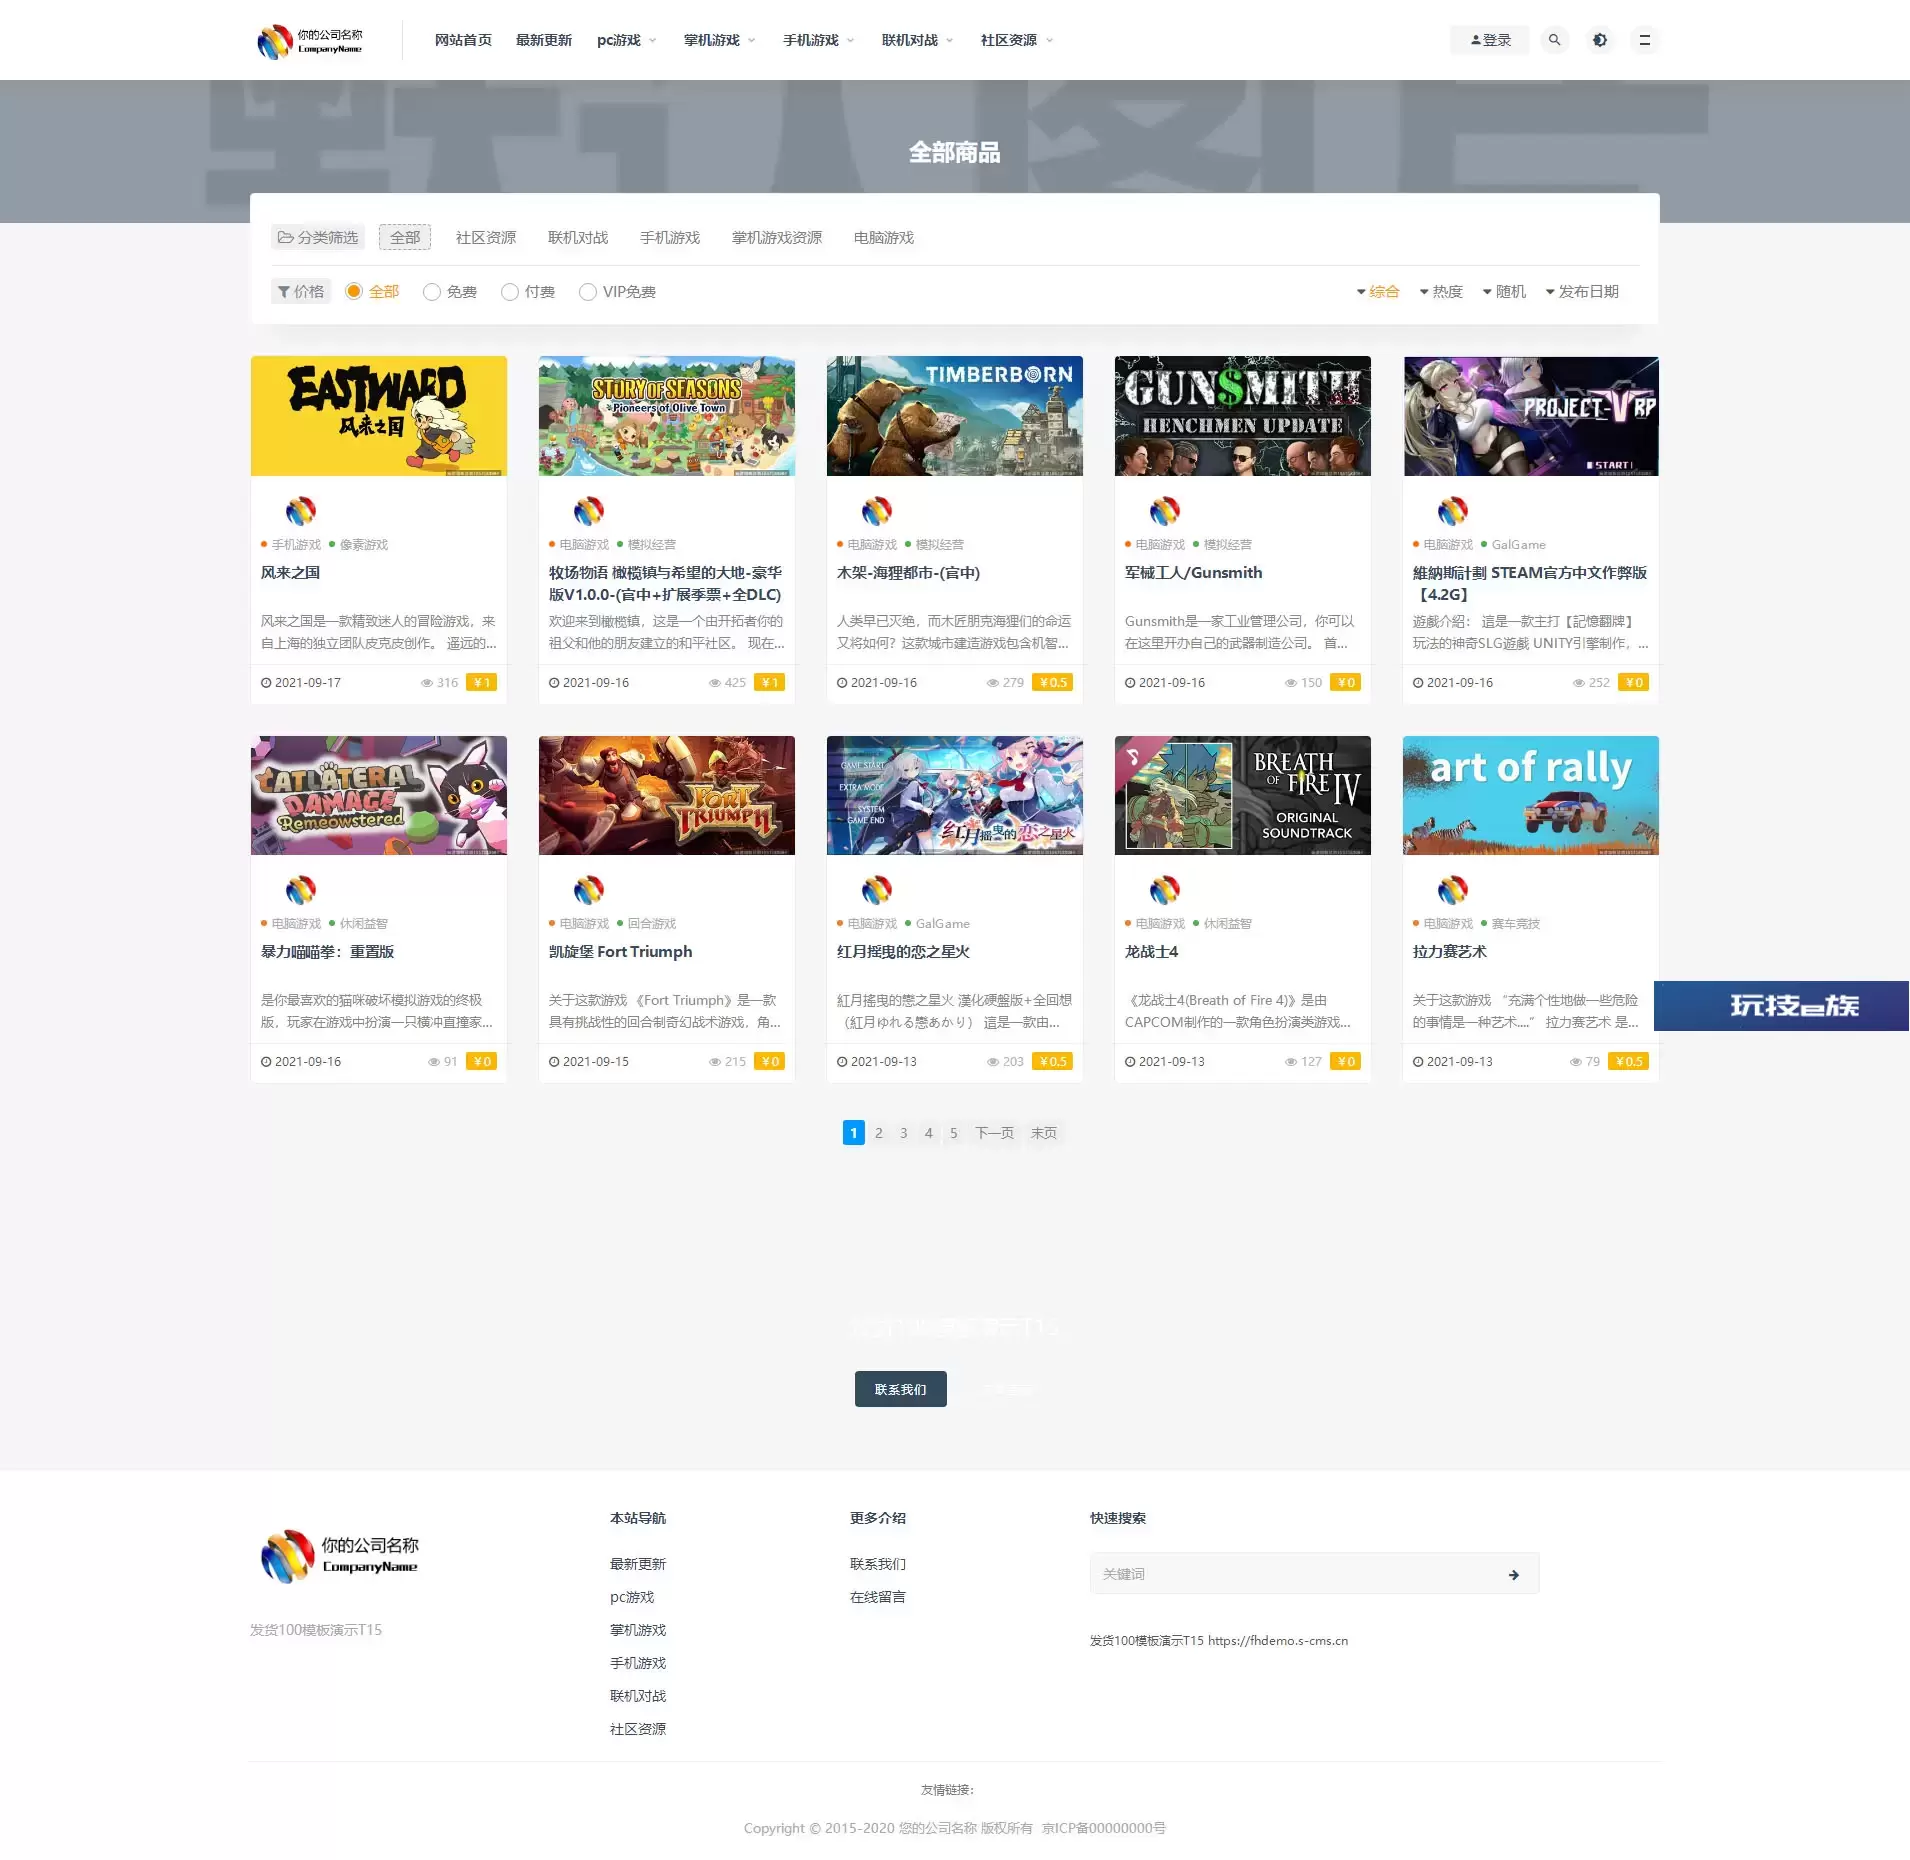Open the search icon in the header

[x=1554, y=40]
